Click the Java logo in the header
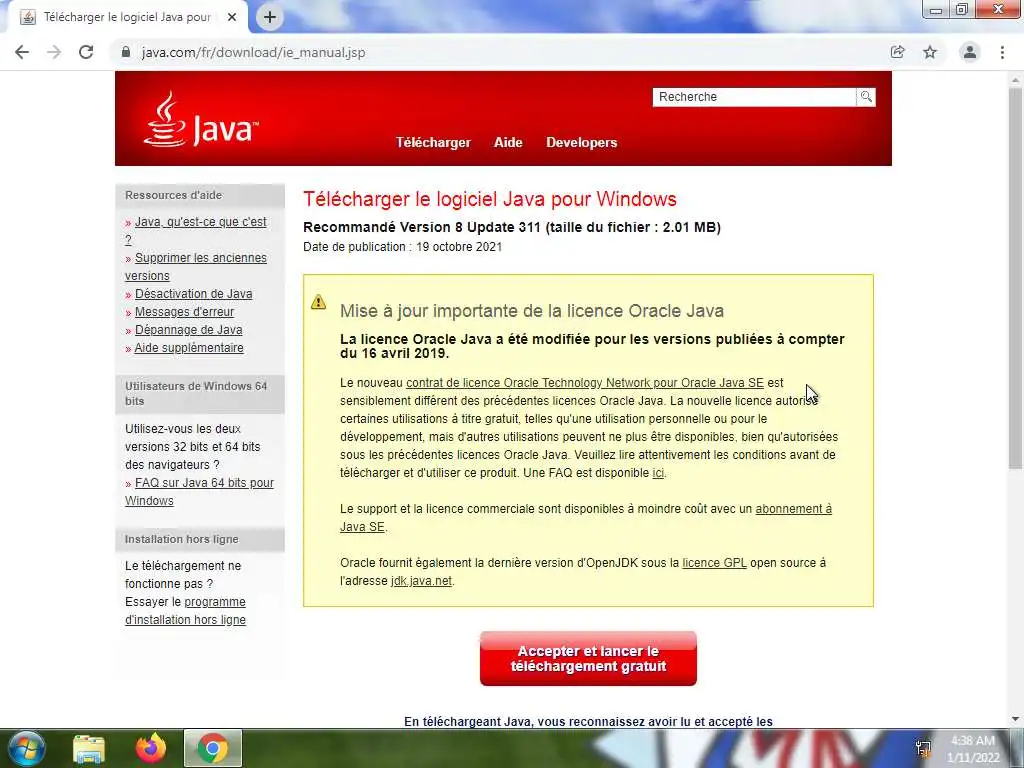The height and width of the screenshot is (768, 1024). point(200,120)
